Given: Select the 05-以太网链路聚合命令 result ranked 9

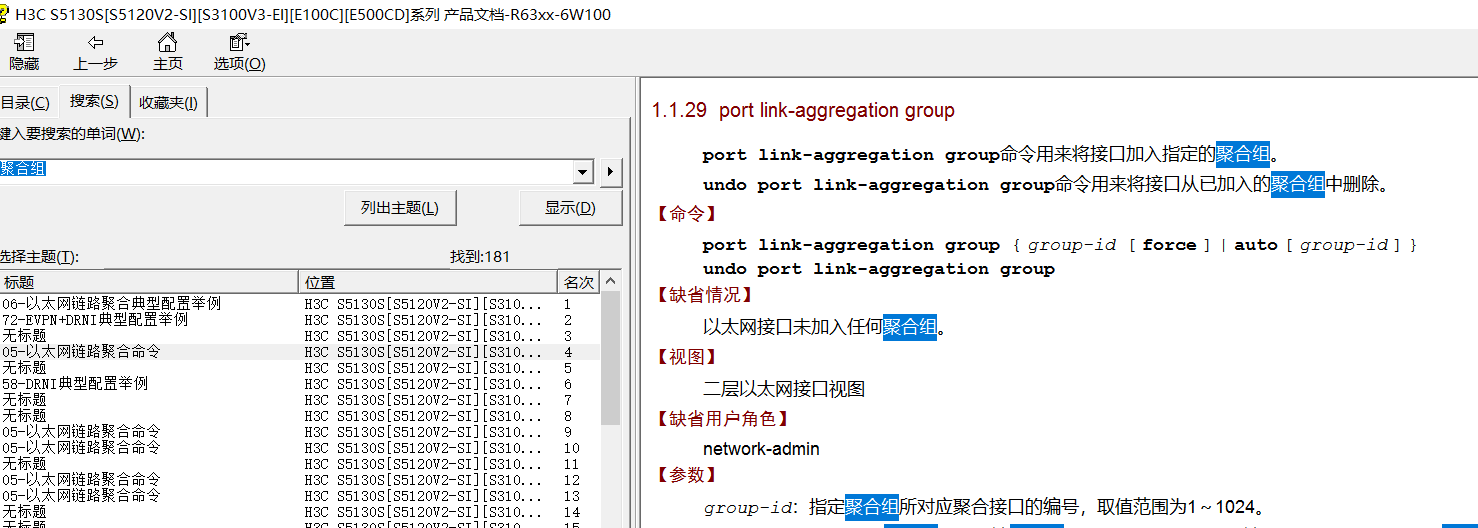Looking at the screenshot, I should pyautogui.click(x=300, y=432).
